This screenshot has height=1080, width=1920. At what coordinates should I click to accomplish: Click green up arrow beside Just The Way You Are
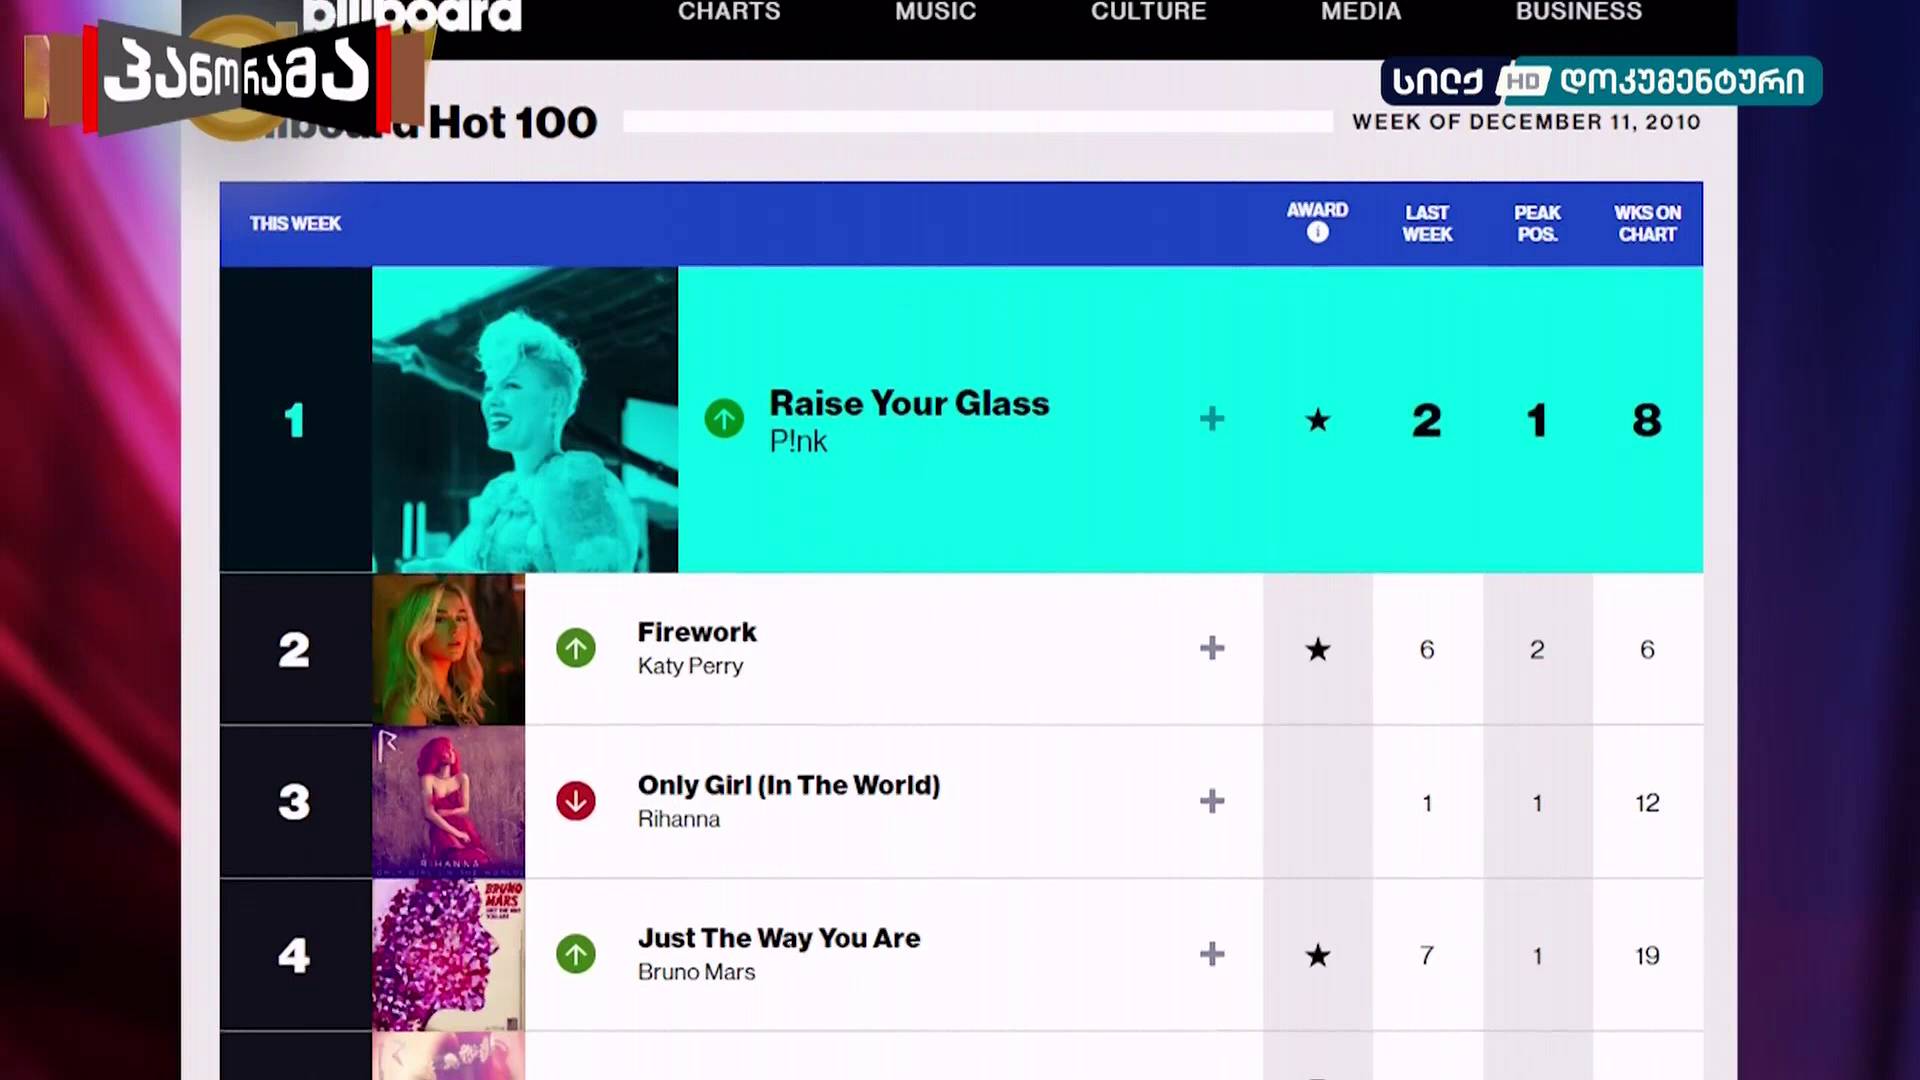(576, 954)
